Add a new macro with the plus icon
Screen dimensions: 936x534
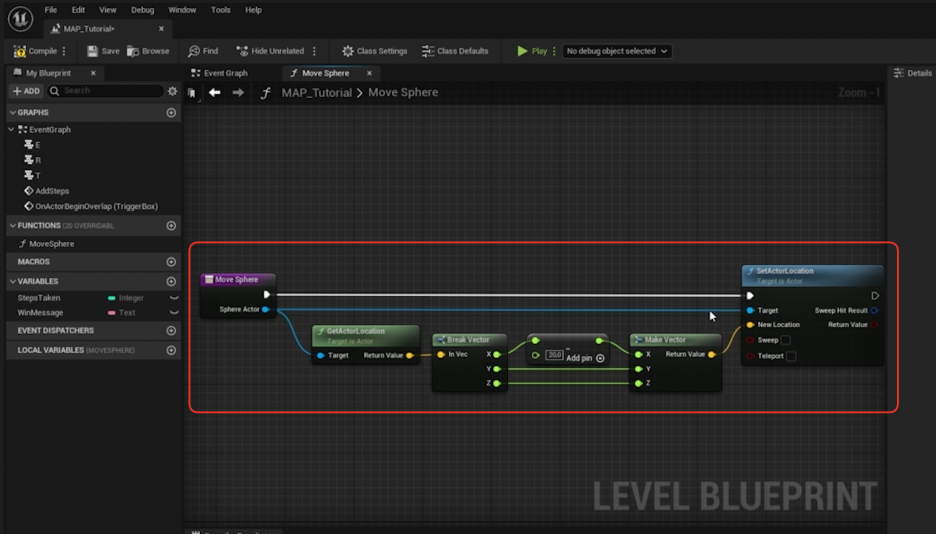(171, 262)
